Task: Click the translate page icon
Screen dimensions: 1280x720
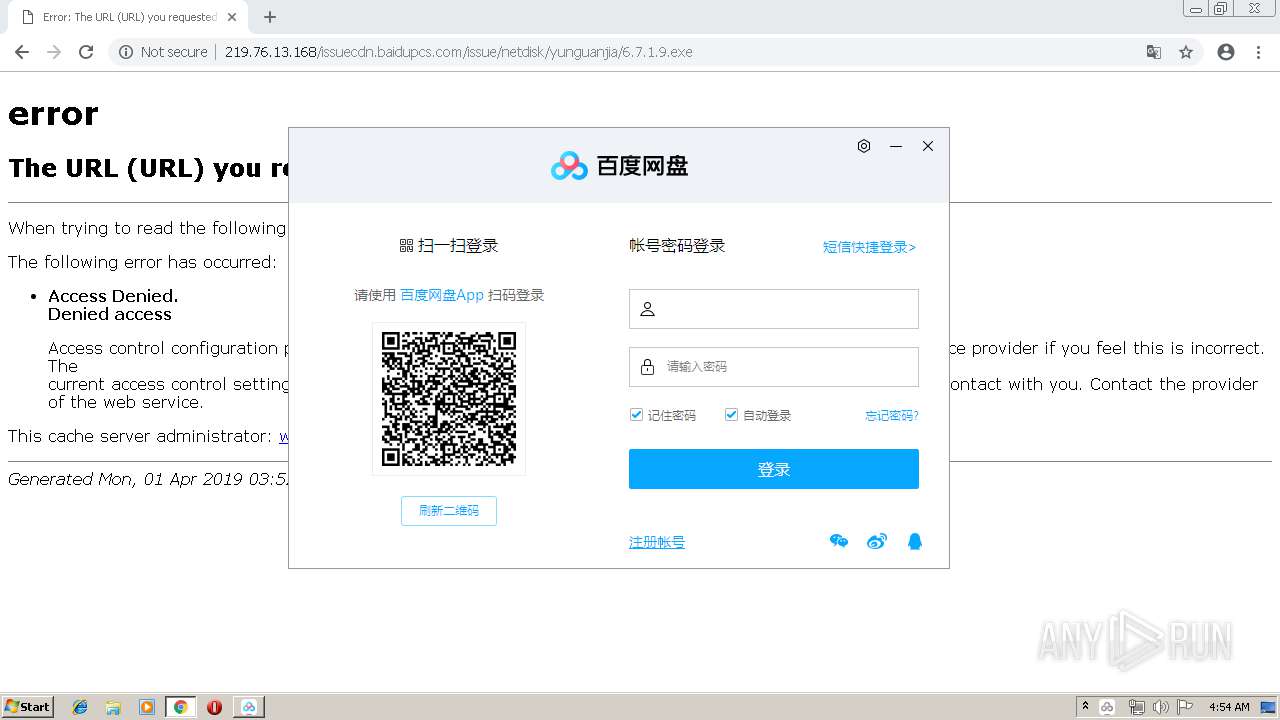Action: [x=1154, y=52]
